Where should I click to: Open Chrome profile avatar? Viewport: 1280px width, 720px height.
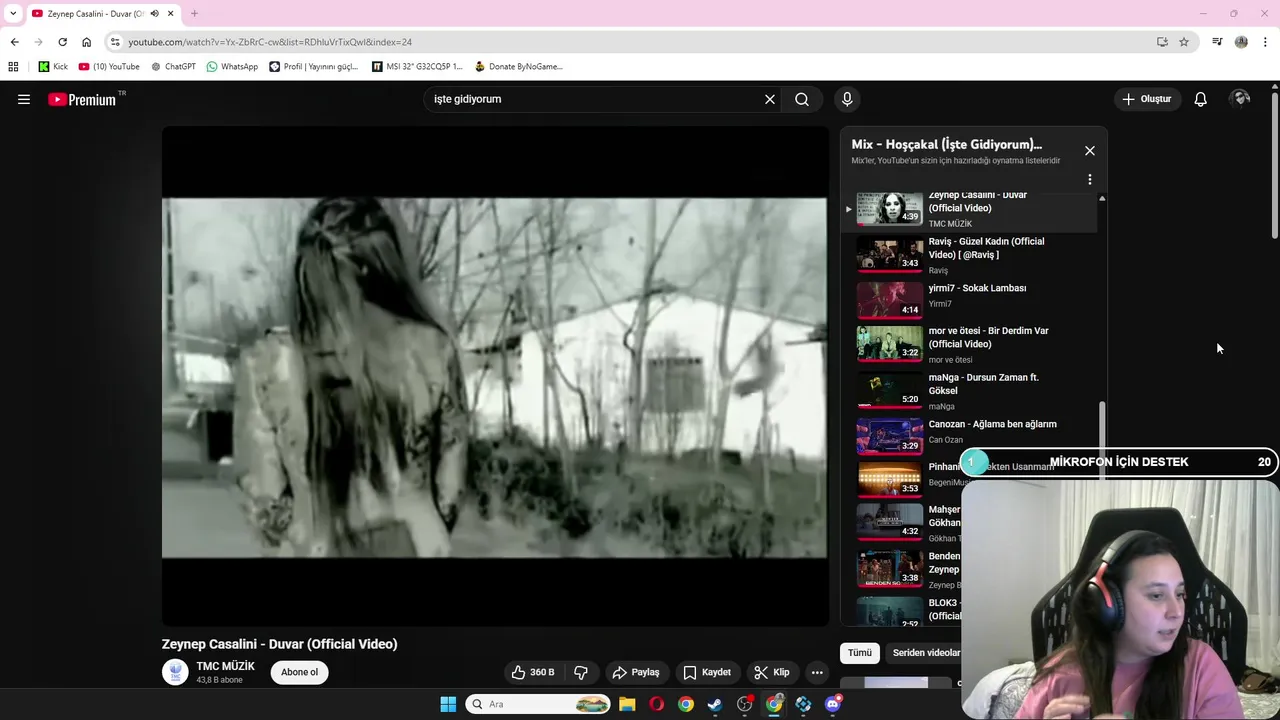pos(1241,42)
